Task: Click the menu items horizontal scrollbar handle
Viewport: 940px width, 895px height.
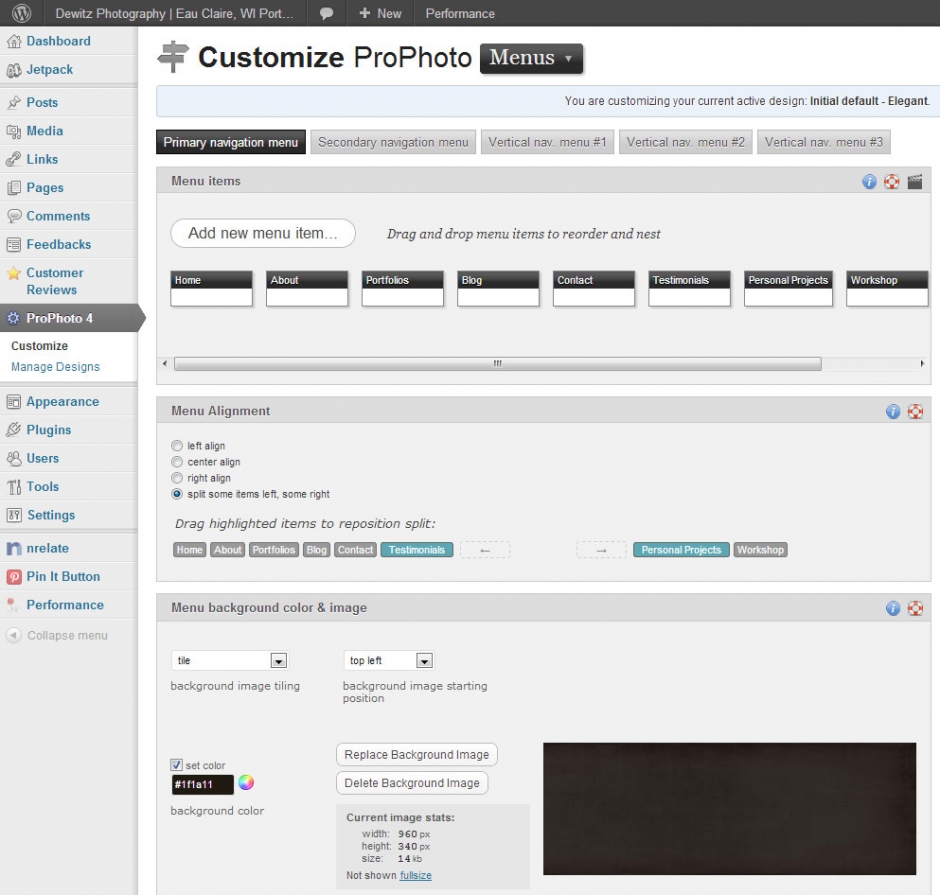Action: [x=498, y=363]
